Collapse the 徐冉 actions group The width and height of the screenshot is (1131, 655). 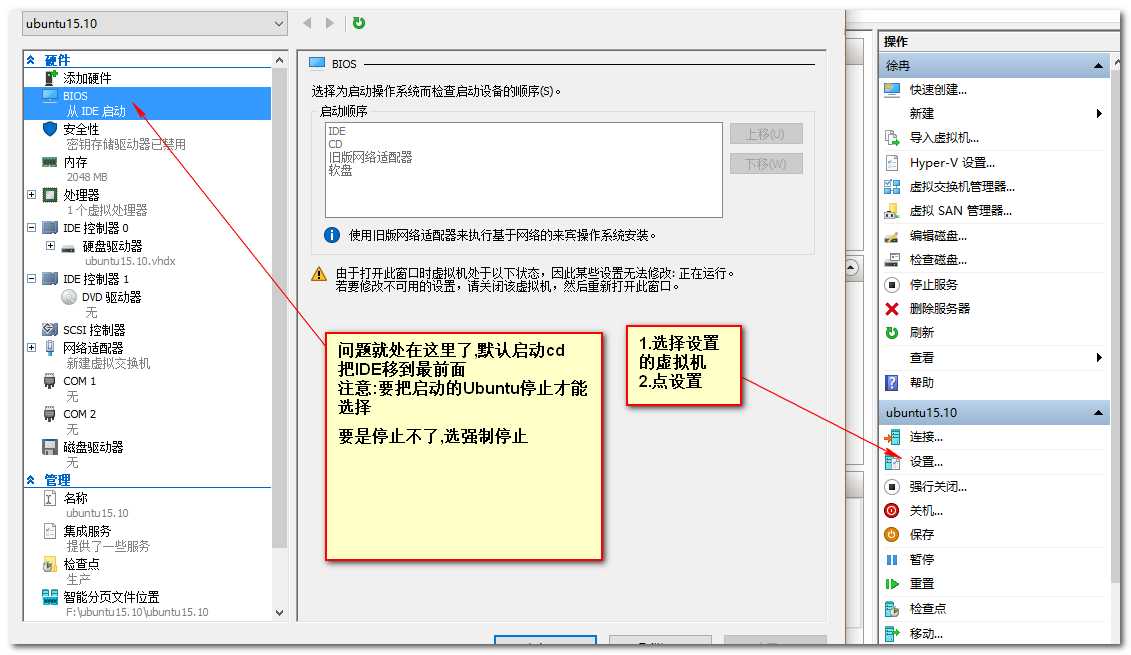[x=1098, y=66]
